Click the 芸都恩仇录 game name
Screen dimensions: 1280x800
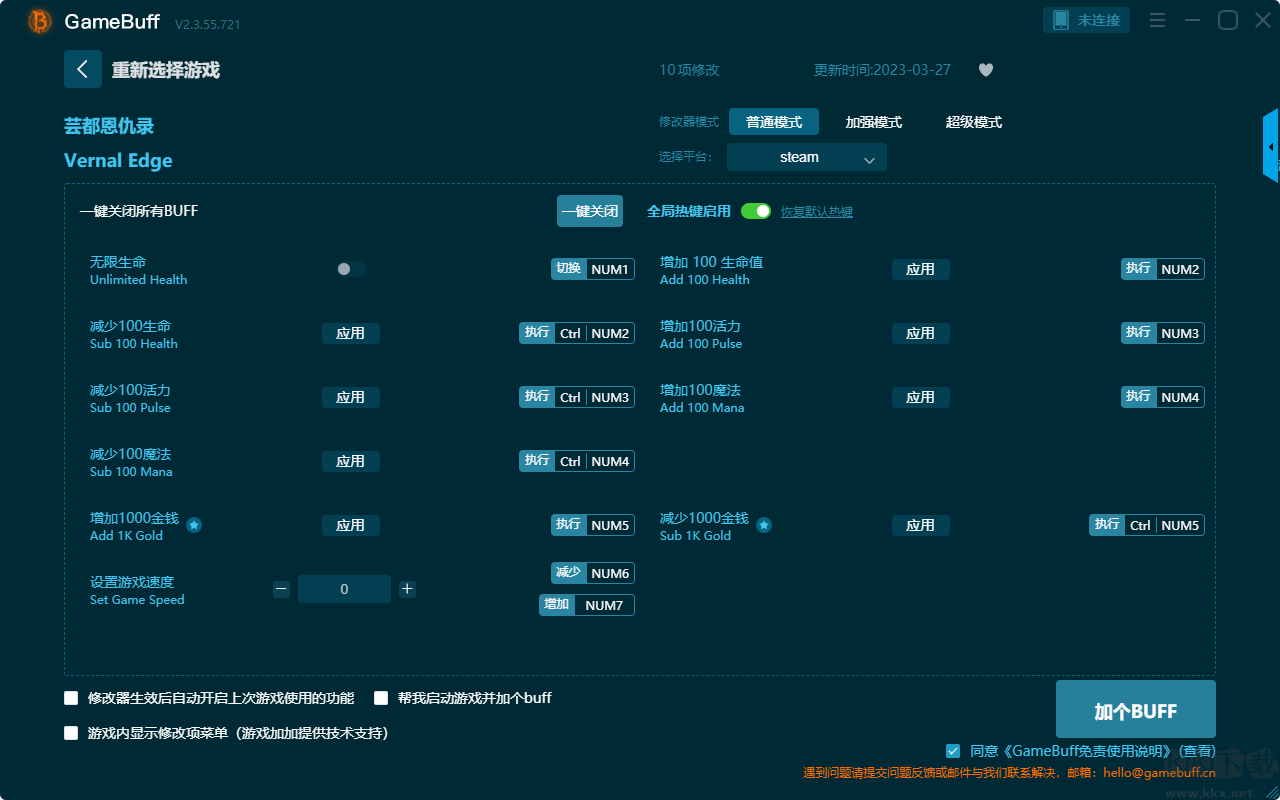[x=109, y=126]
